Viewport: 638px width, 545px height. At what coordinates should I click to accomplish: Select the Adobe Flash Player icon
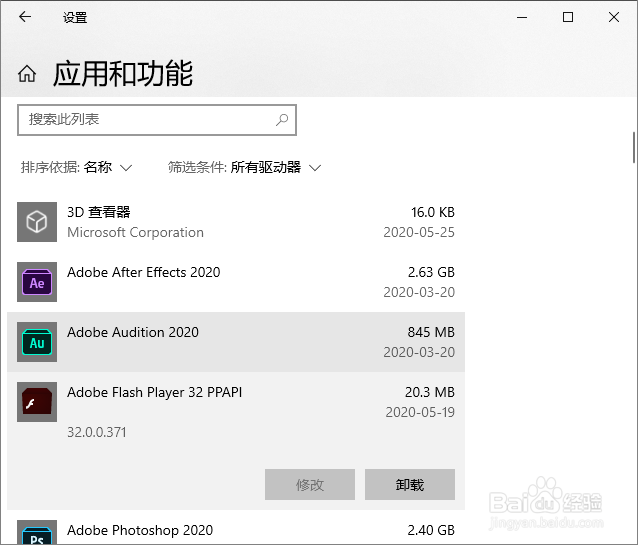point(37,402)
